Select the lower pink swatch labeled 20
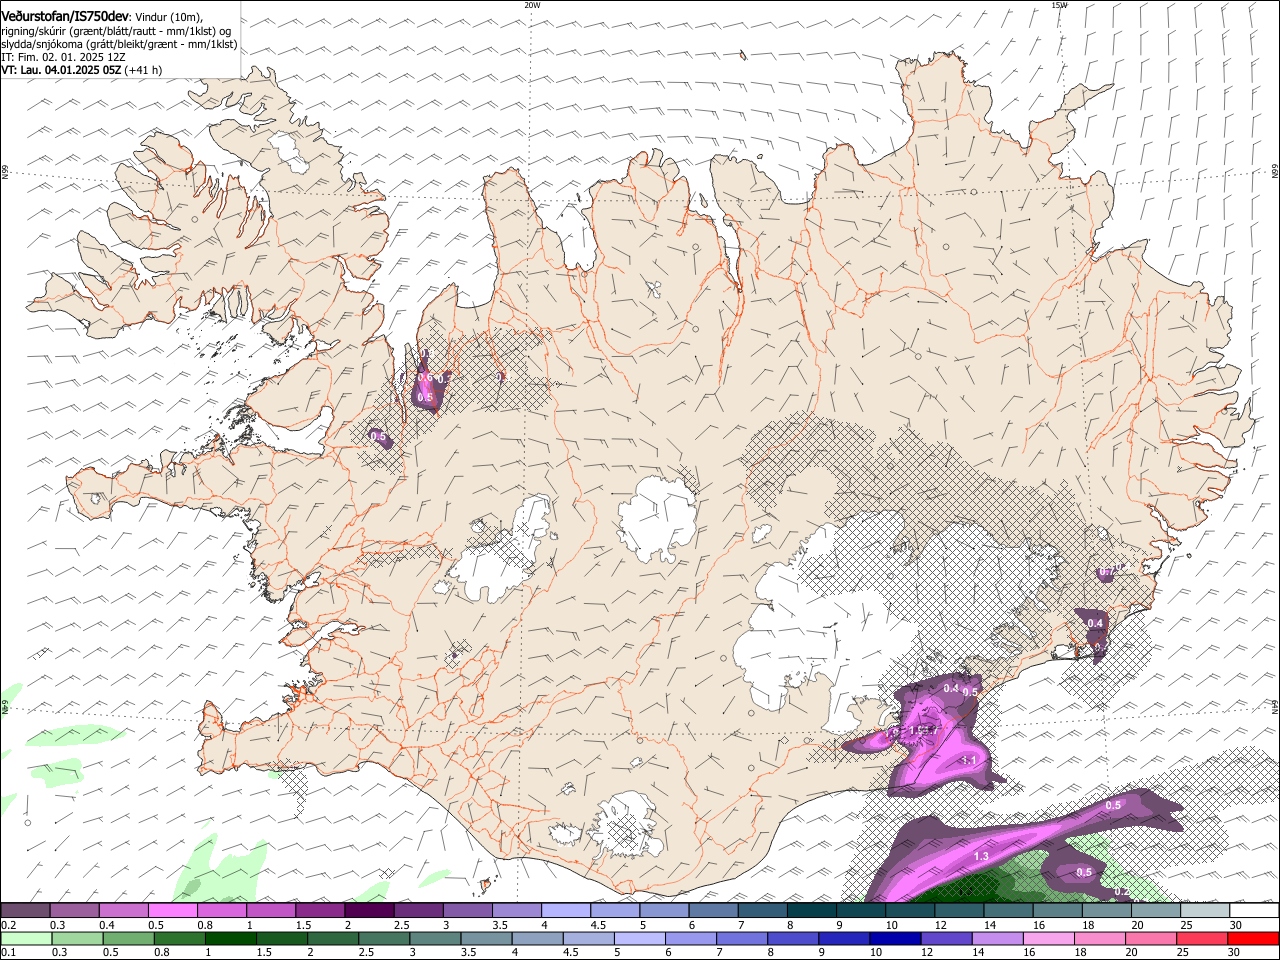Viewport: 1280px width, 960px height. [1152, 939]
